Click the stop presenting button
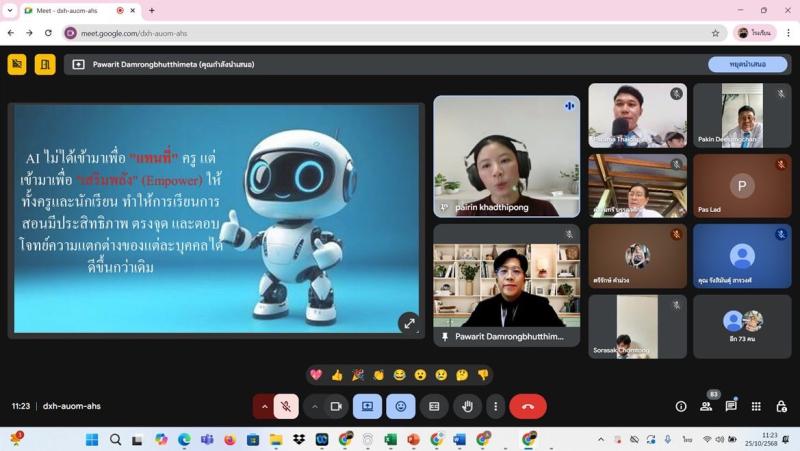 pyautogui.click(x=747, y=64)
